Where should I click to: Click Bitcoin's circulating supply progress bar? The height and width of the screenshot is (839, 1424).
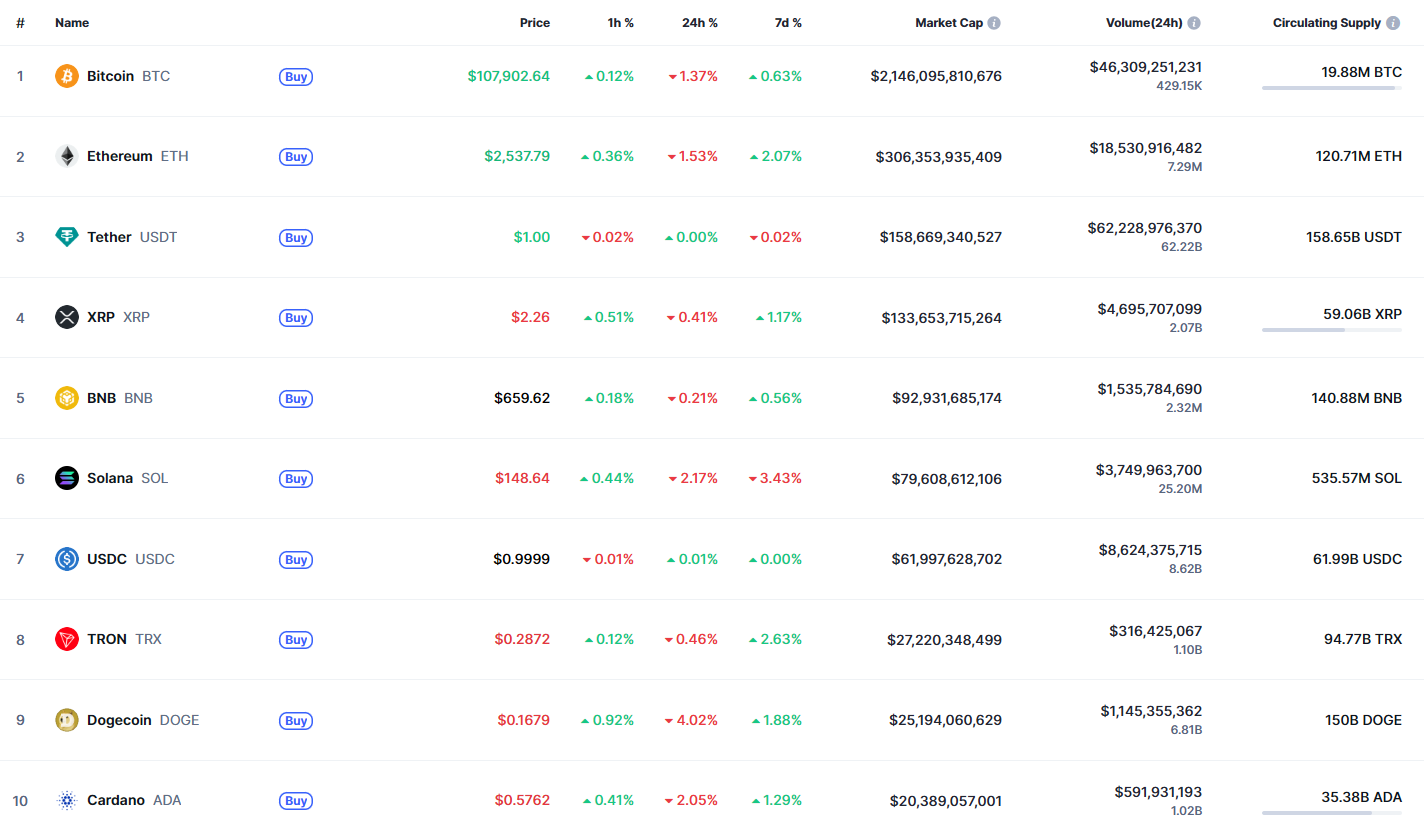tap(1332, 88)
